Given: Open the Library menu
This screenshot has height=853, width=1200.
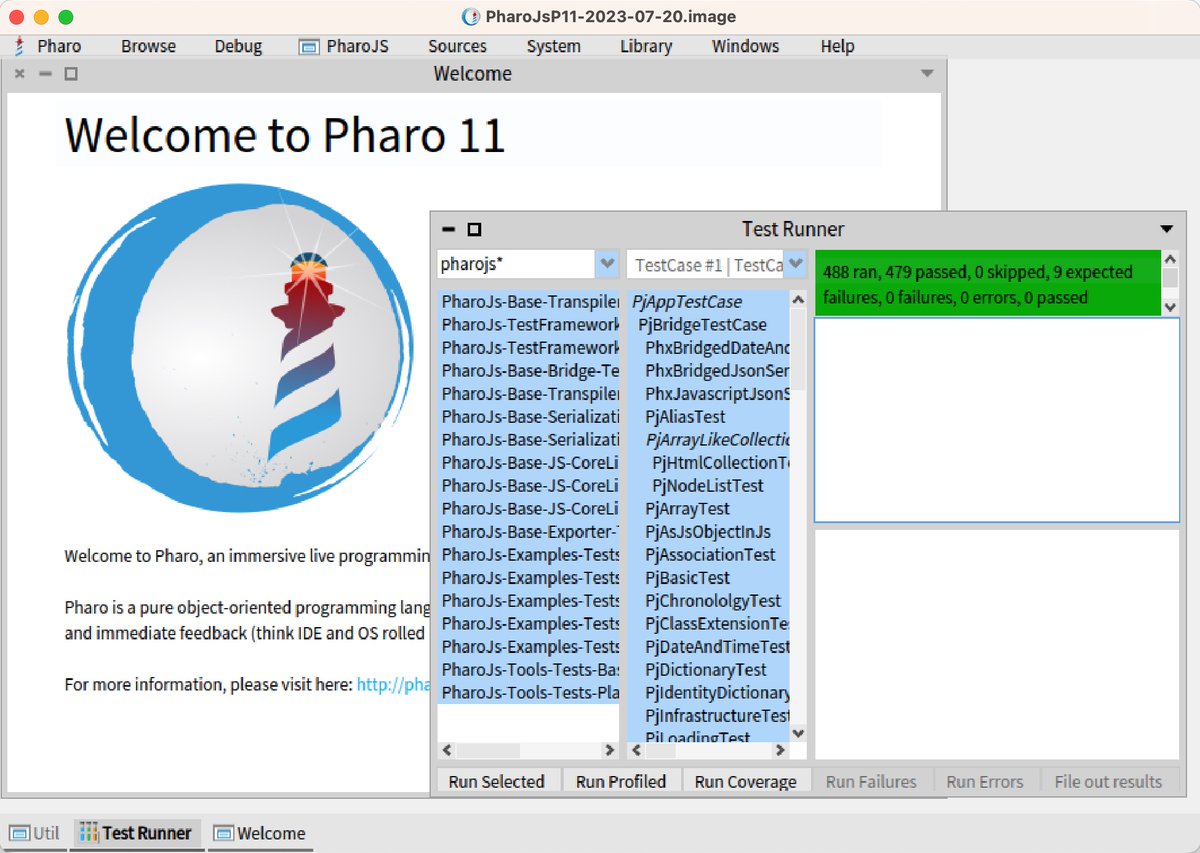Looking at the screenshot, I should 646,46.
